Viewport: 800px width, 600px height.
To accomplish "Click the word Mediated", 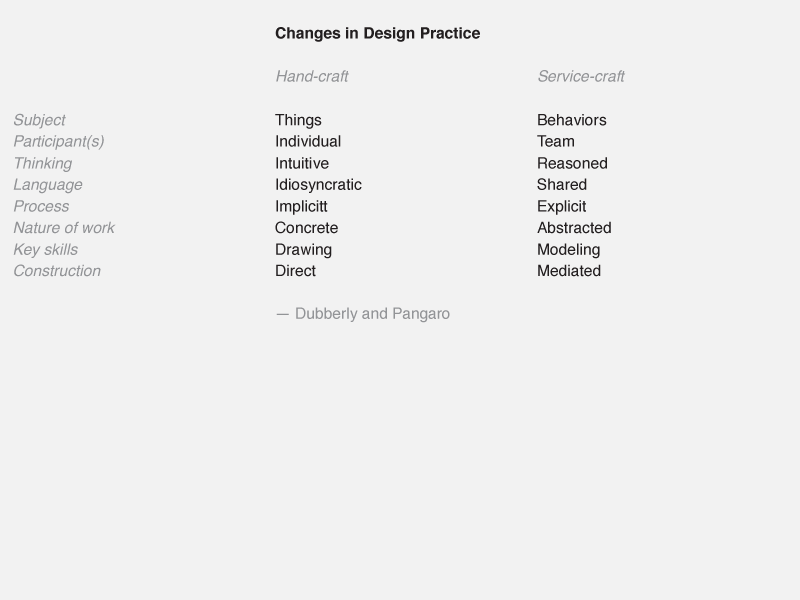I will click(569, 271).
